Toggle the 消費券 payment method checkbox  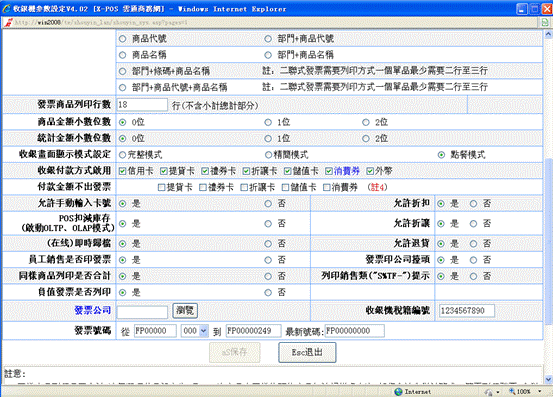point(329,171)
